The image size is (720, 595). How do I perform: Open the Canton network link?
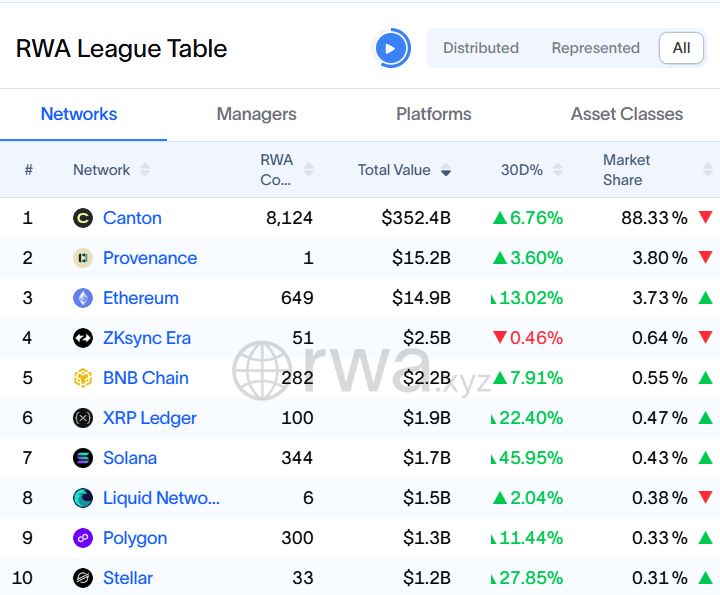click(132, 218)
